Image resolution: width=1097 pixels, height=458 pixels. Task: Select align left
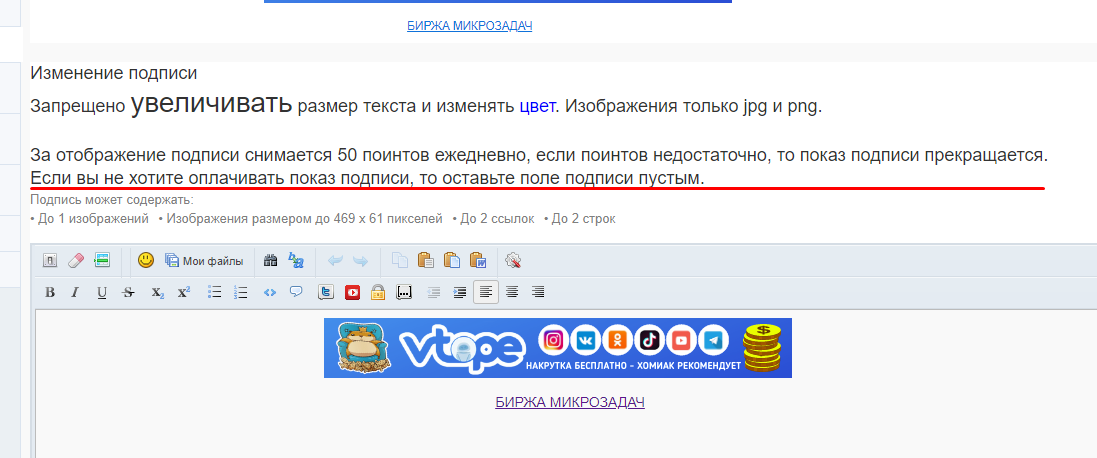[486, 292]
